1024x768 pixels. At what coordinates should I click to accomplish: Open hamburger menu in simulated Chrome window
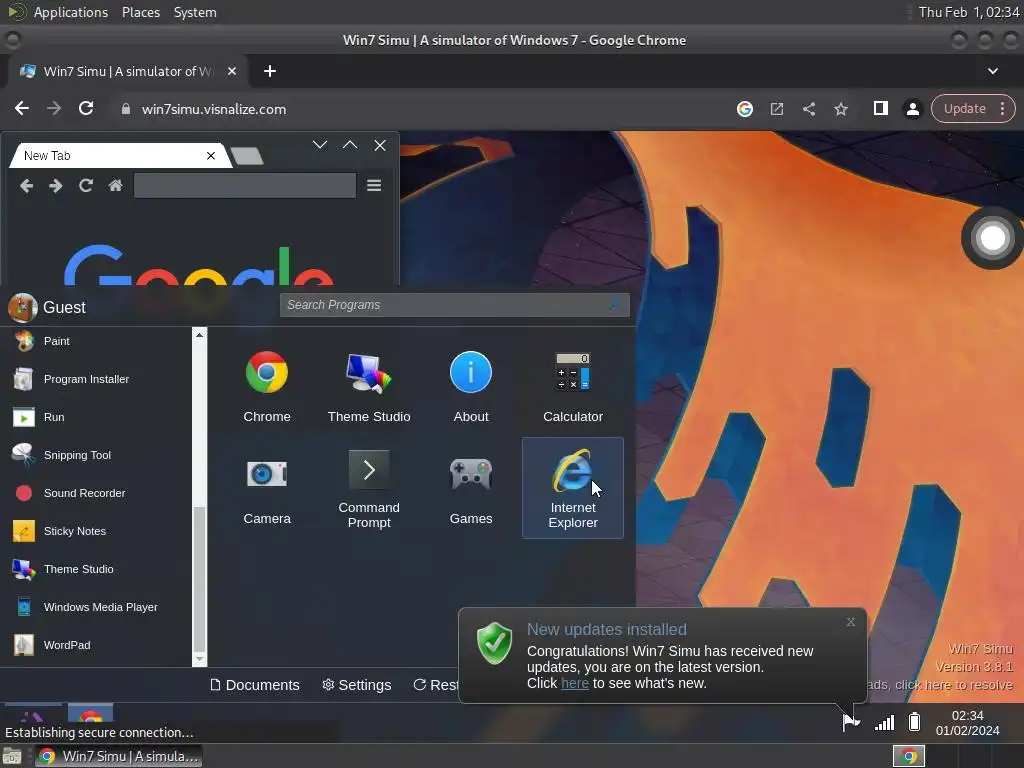(374, 186)
